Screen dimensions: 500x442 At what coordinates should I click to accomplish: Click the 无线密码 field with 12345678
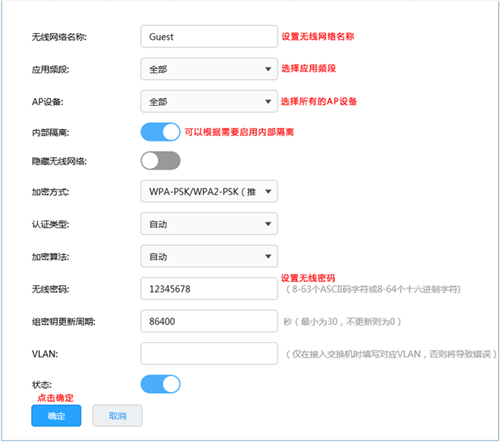tap(209, 289)
